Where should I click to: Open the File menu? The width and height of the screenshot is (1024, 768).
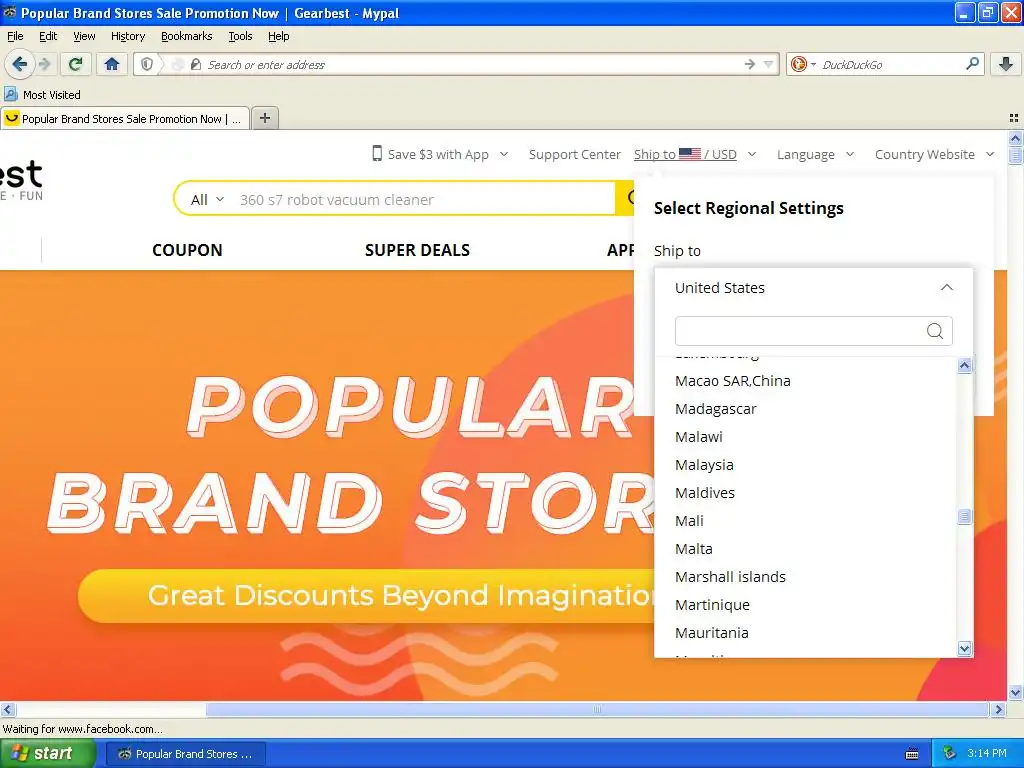click(15, 36)
